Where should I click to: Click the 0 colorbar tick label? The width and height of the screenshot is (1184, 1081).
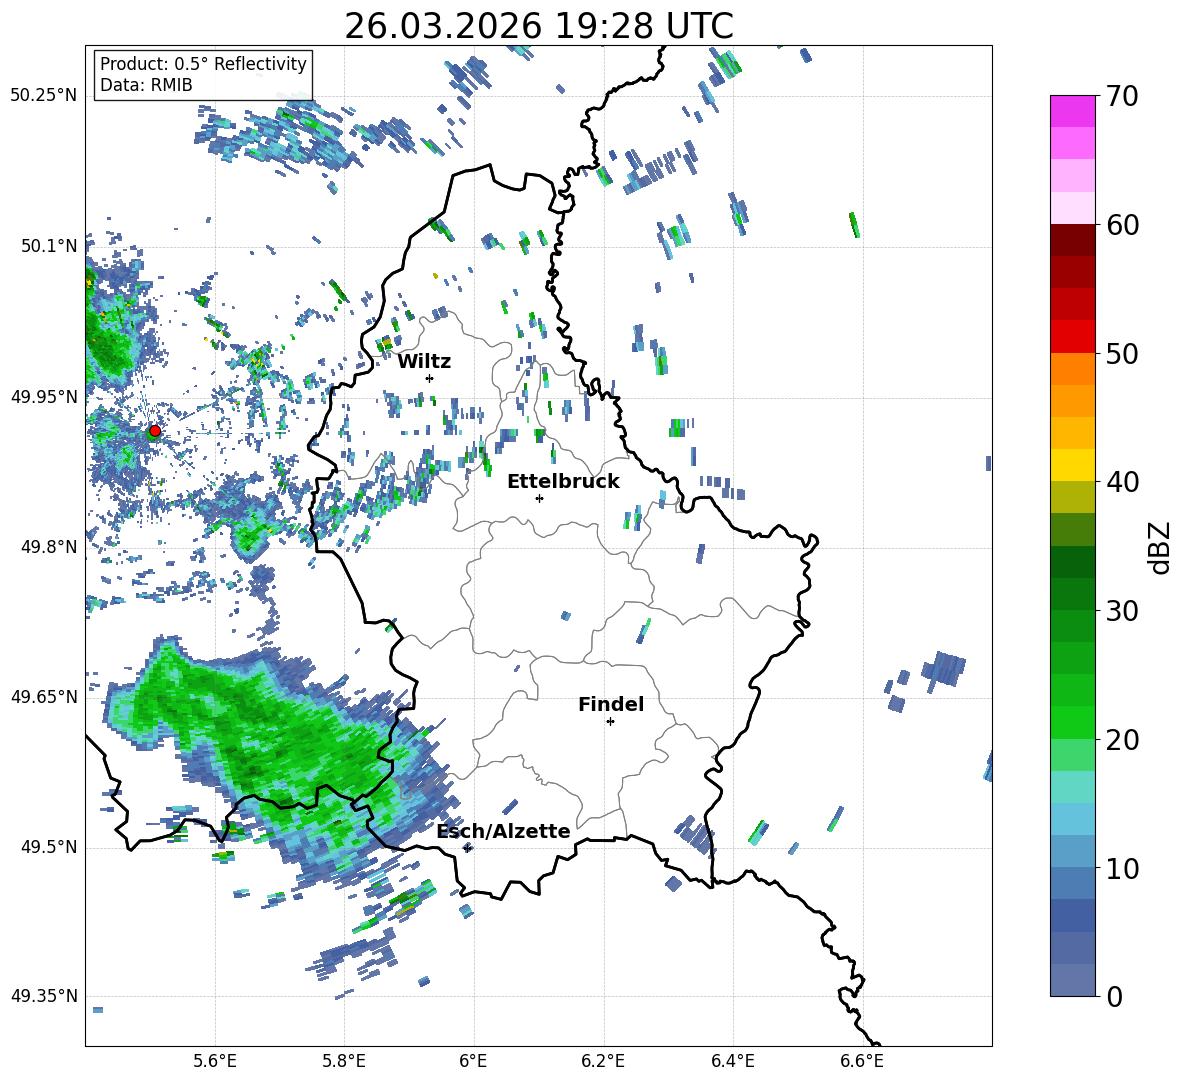click(1113, 997)
